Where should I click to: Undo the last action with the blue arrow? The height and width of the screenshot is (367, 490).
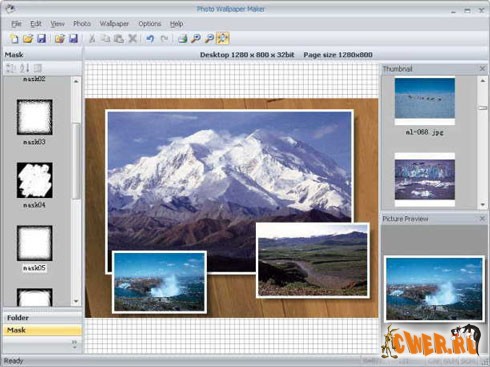[x=150, y=39]
